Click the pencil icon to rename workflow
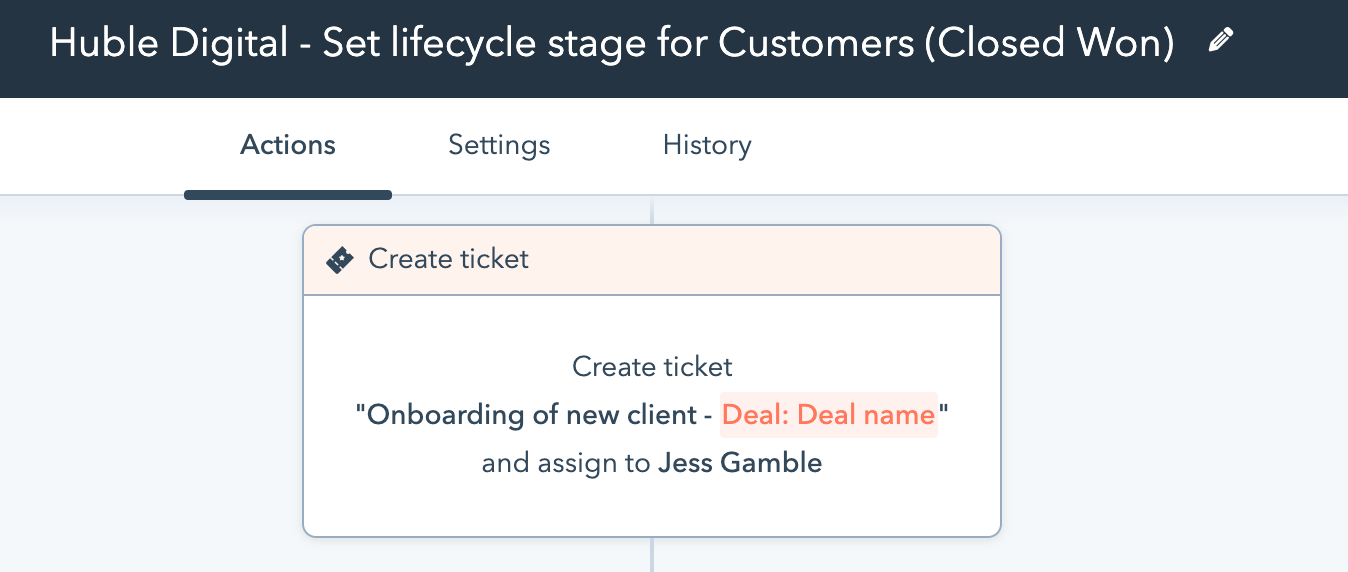1348x572 pixels. pyautogui.click(x=1220, y=41)
